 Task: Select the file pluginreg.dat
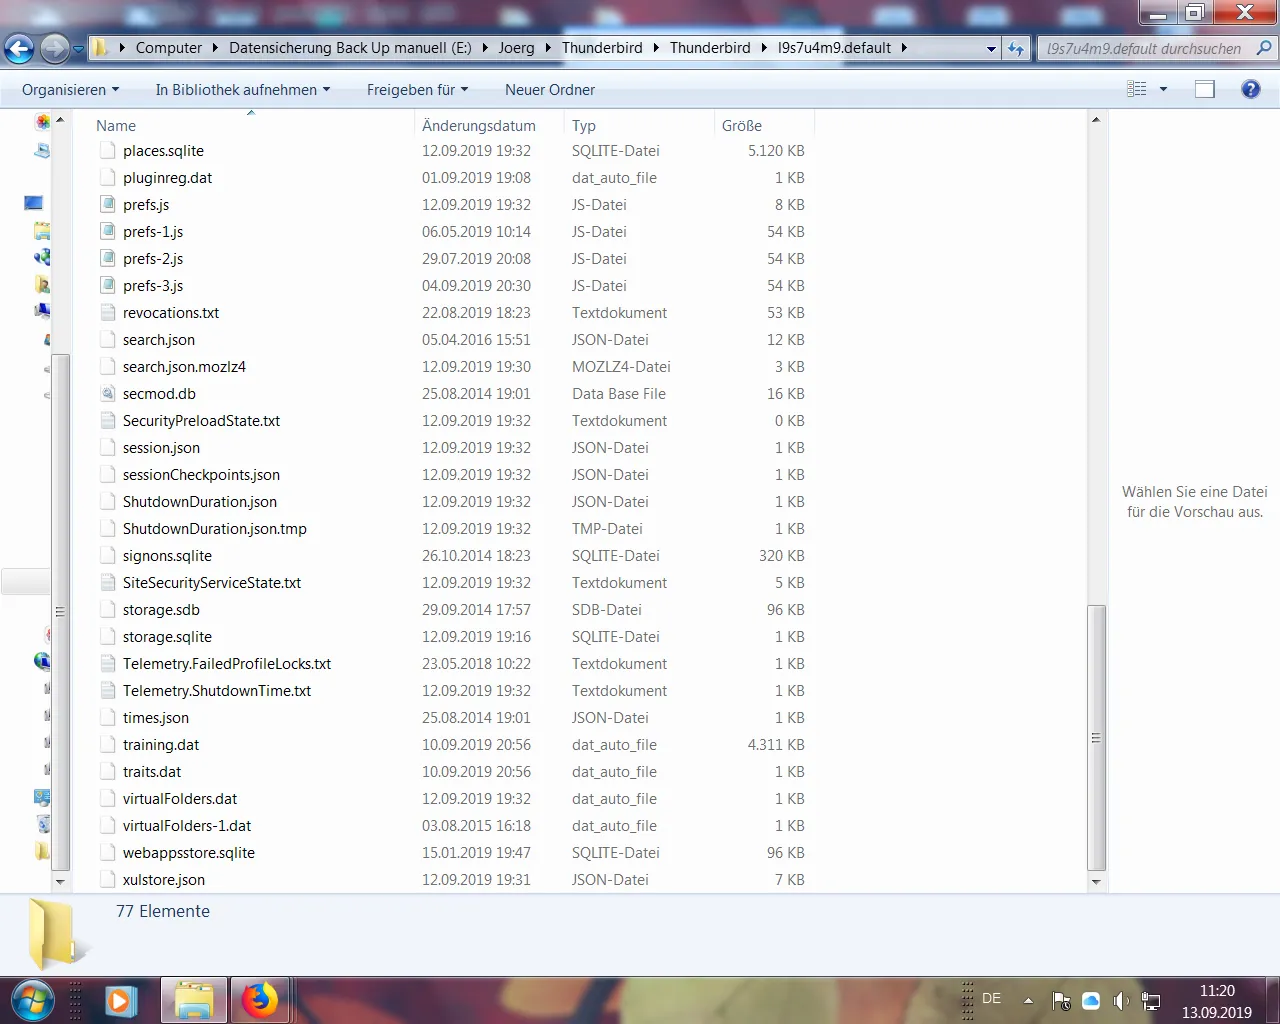coord(168,178)
